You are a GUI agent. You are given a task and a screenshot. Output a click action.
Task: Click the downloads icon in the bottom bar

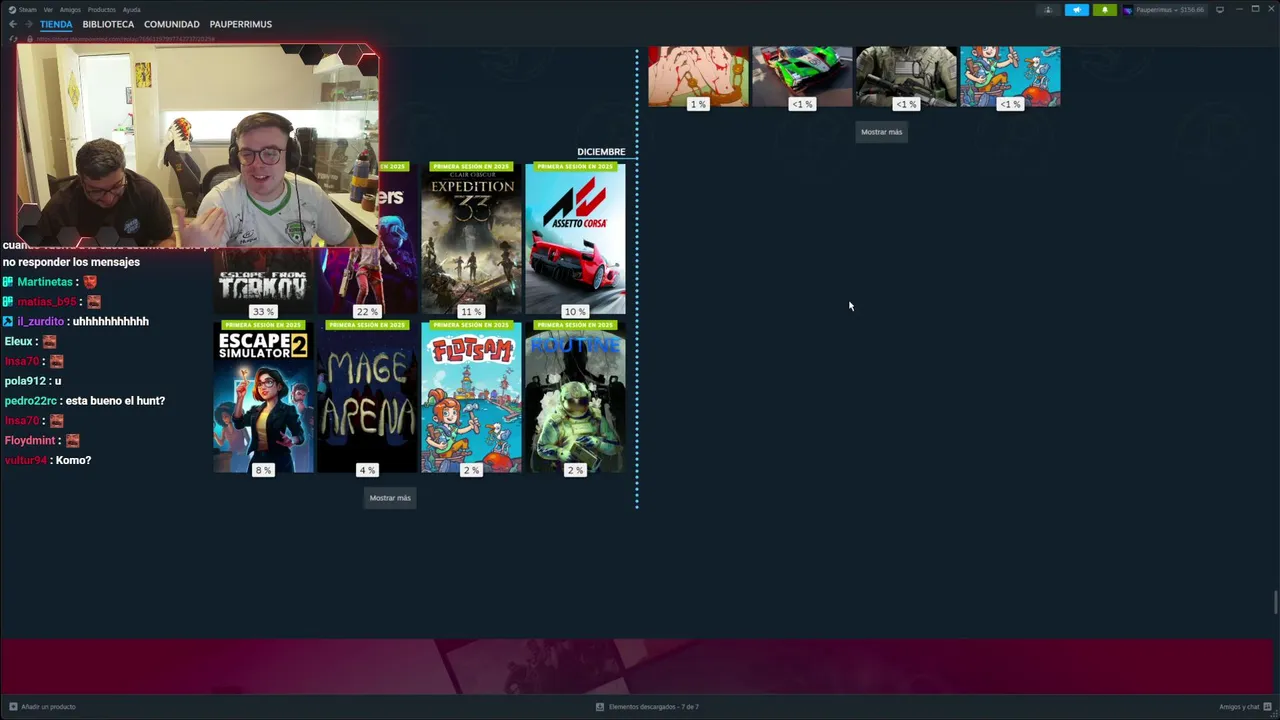click(x=600, y=707)
